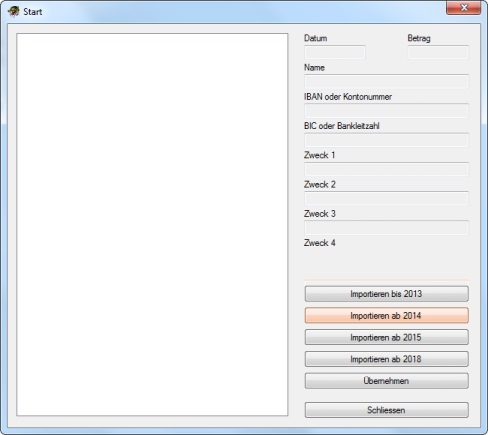
Task: Select the IBAN oder Kontonummer field
Action: pos(386,111)
